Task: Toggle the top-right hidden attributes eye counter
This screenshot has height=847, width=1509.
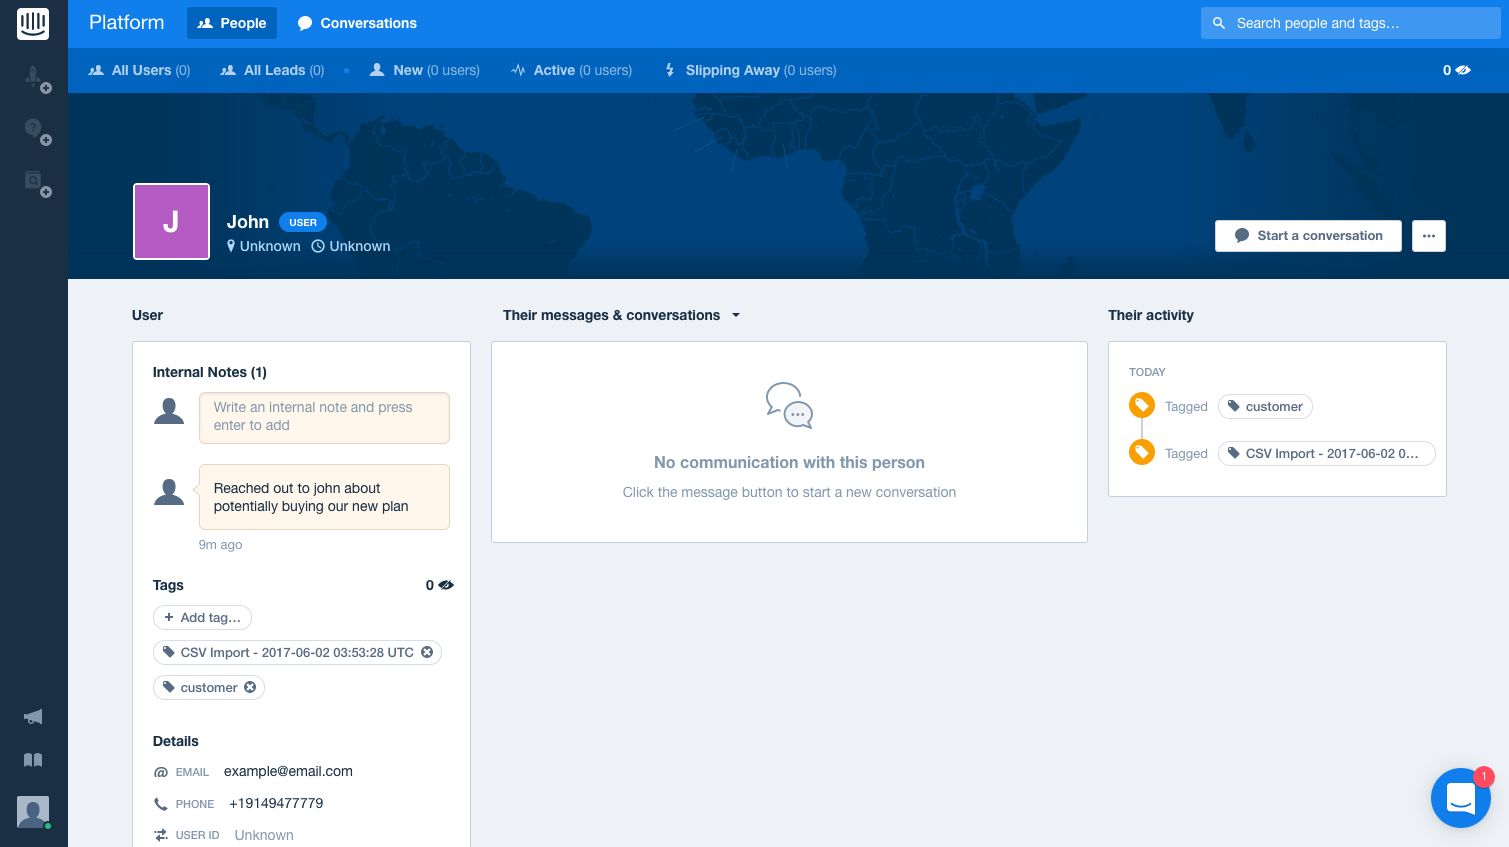Action: tap(1463, 70)
